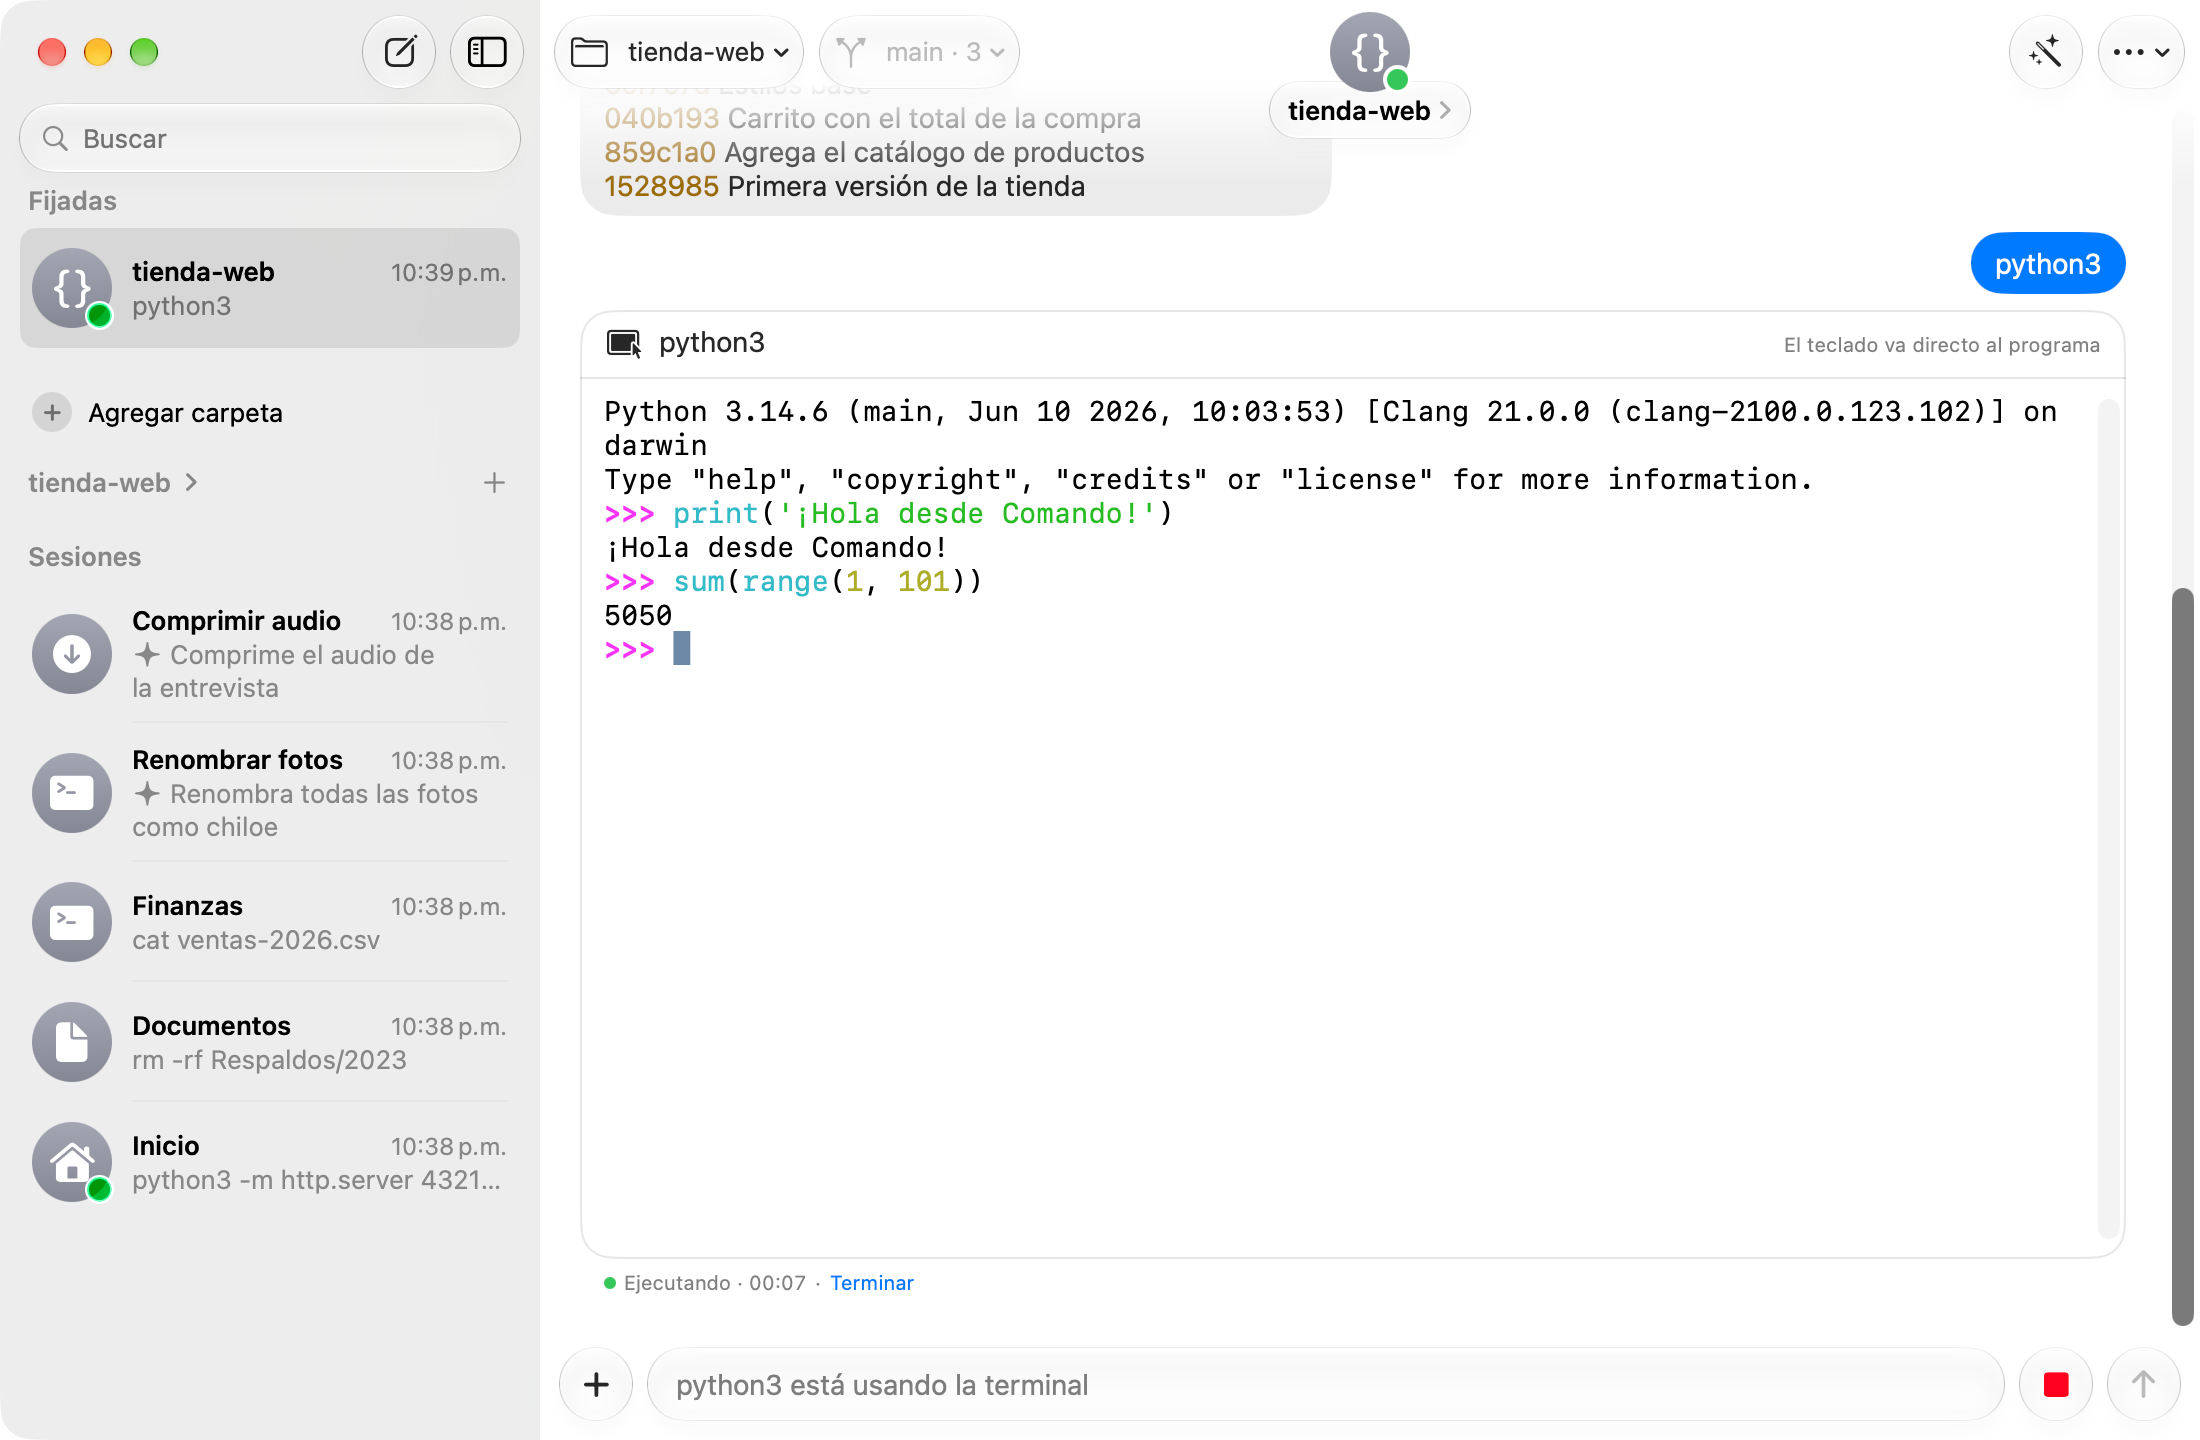Click the Fijadas section header
The image size is (2200, 1440).
(x=72, y=201)
